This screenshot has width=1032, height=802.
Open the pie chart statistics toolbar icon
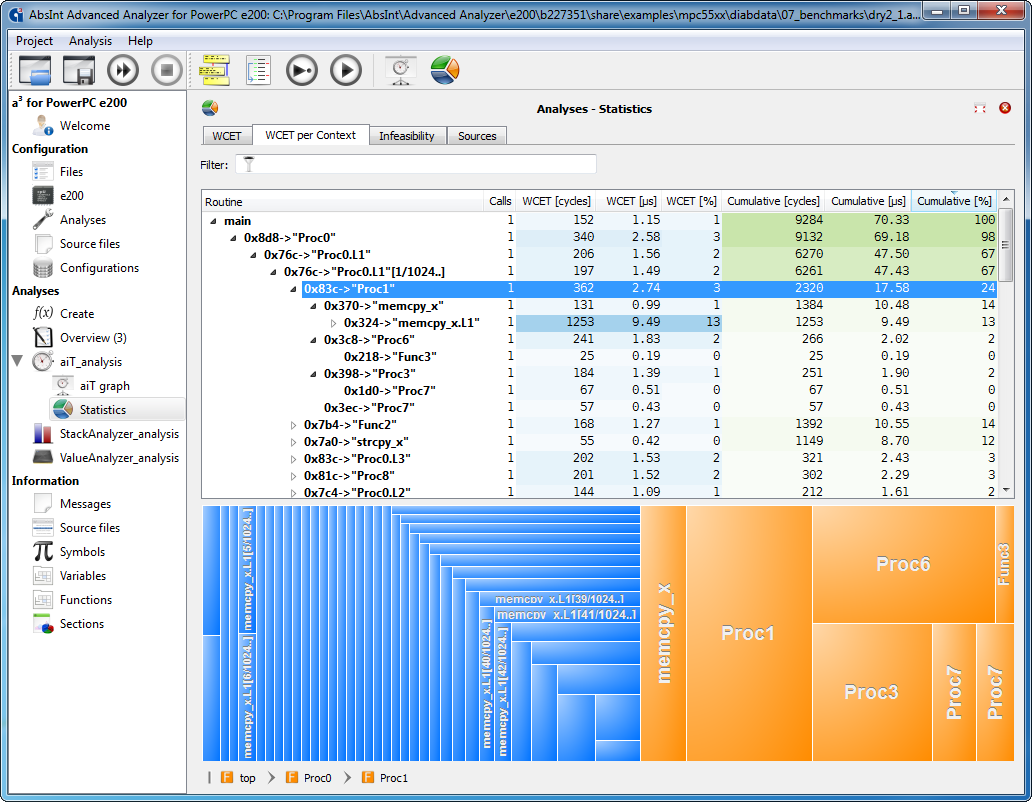pos(445,70)
